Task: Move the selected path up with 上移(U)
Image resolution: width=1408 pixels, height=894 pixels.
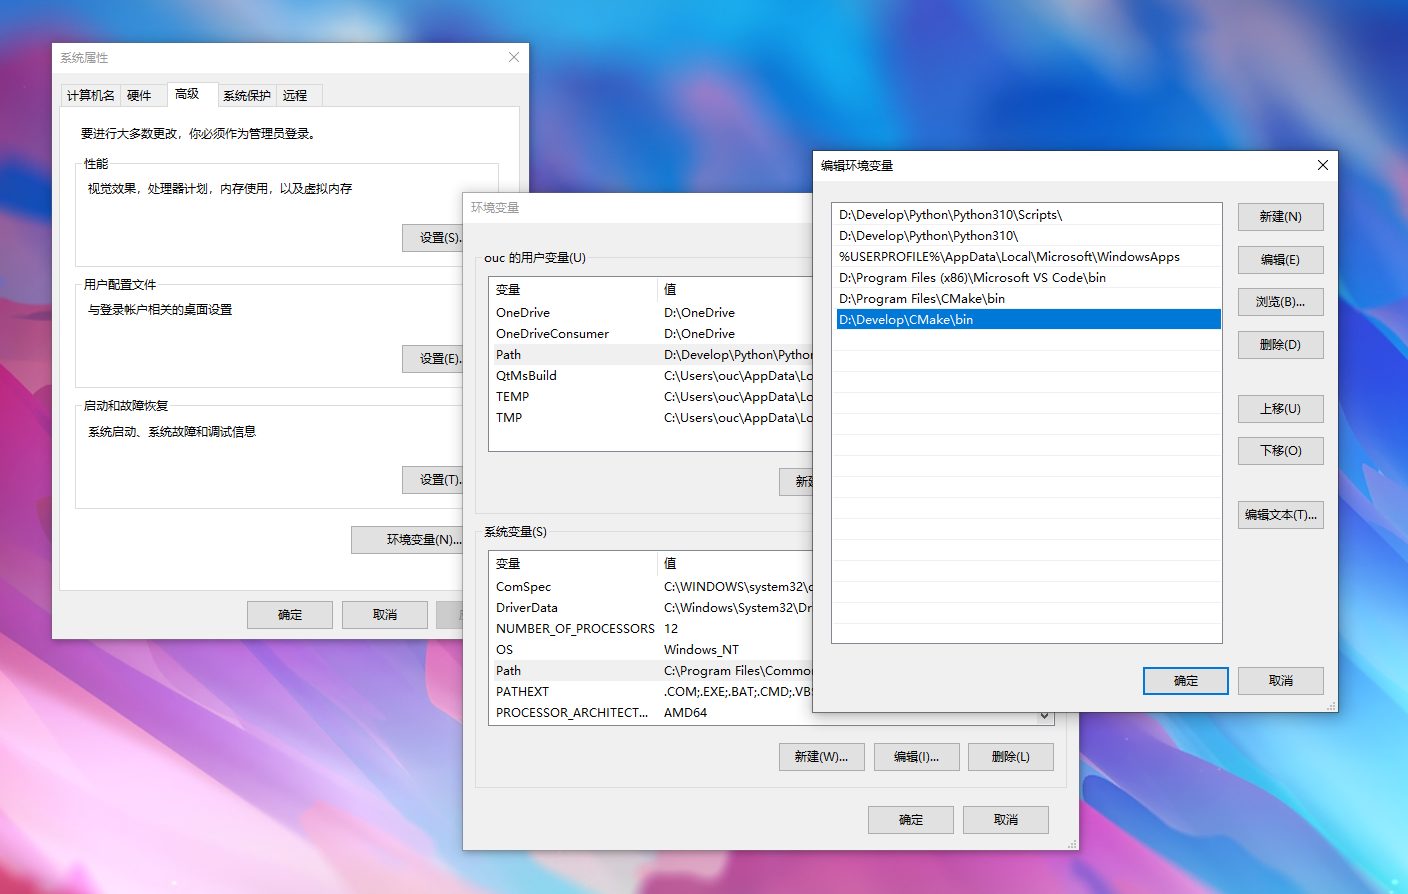Action: 1280,408
